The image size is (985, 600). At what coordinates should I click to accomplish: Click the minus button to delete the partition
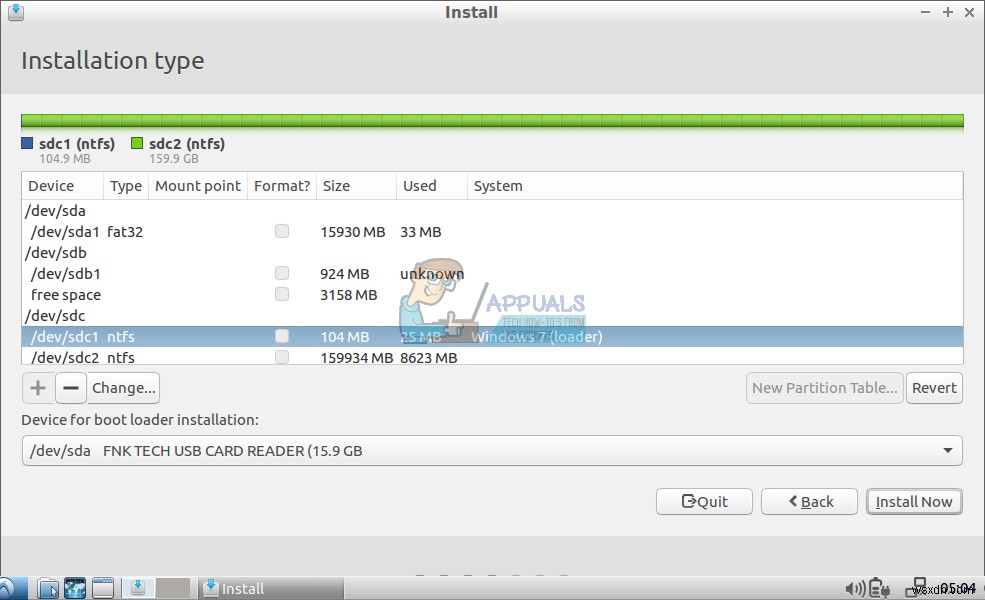71,388
